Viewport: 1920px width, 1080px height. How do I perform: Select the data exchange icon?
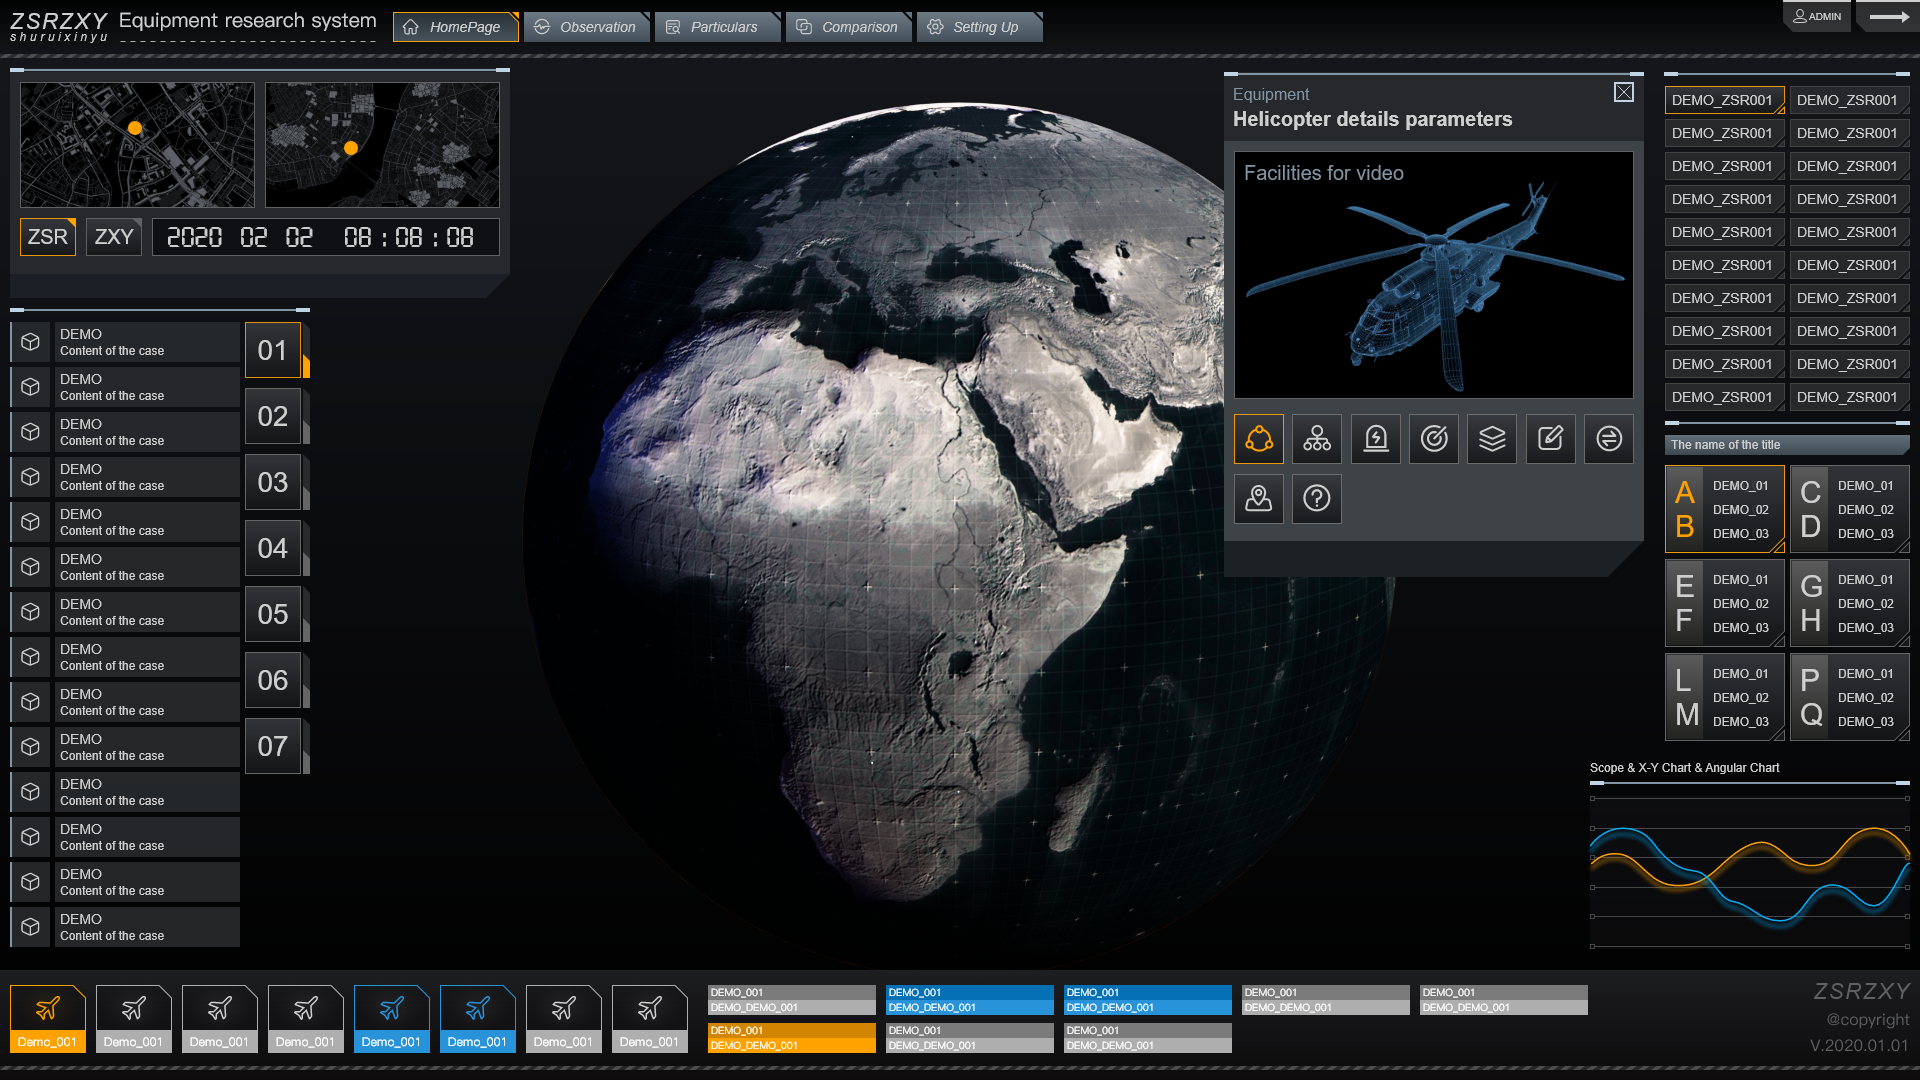(x=1608, y=438)
